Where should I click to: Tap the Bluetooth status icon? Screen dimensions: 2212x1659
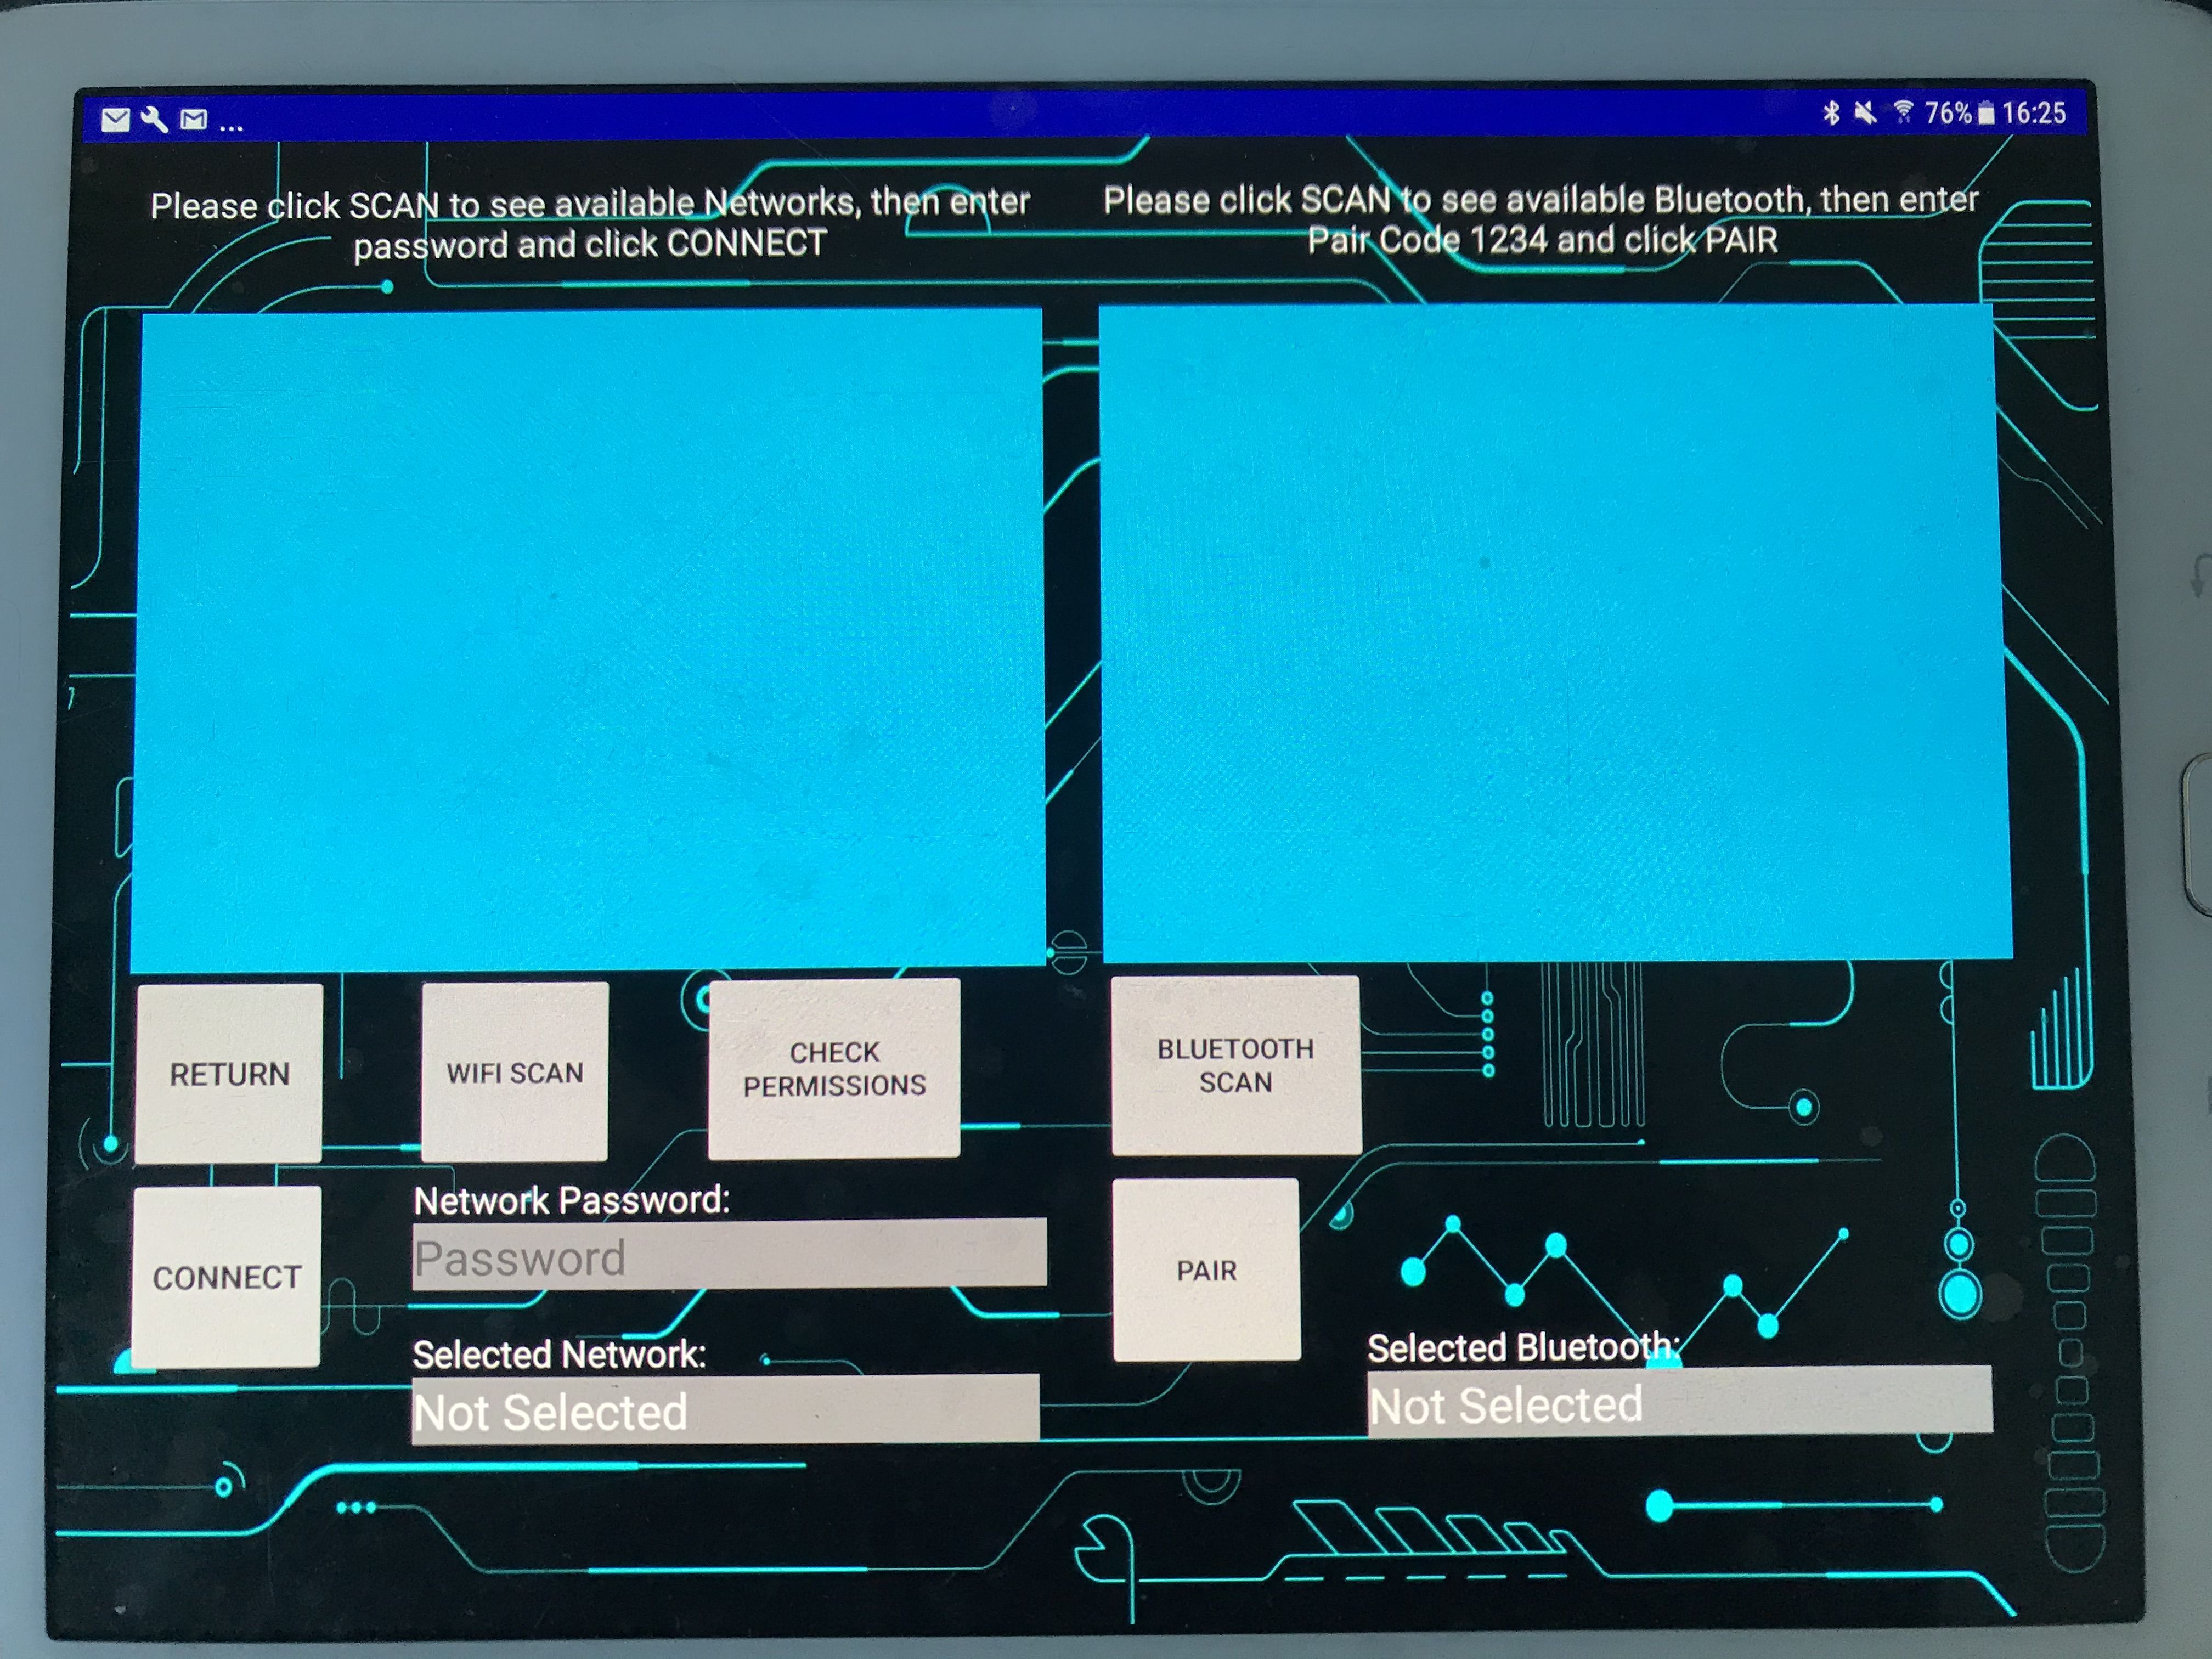click(1831, 113)
